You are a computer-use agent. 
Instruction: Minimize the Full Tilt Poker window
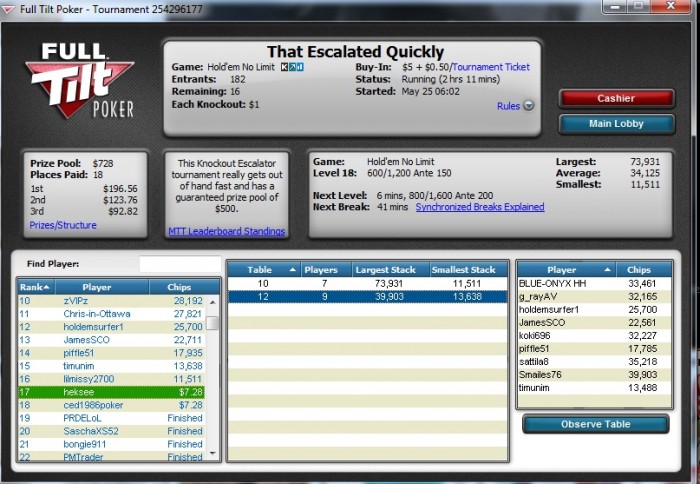615,6
